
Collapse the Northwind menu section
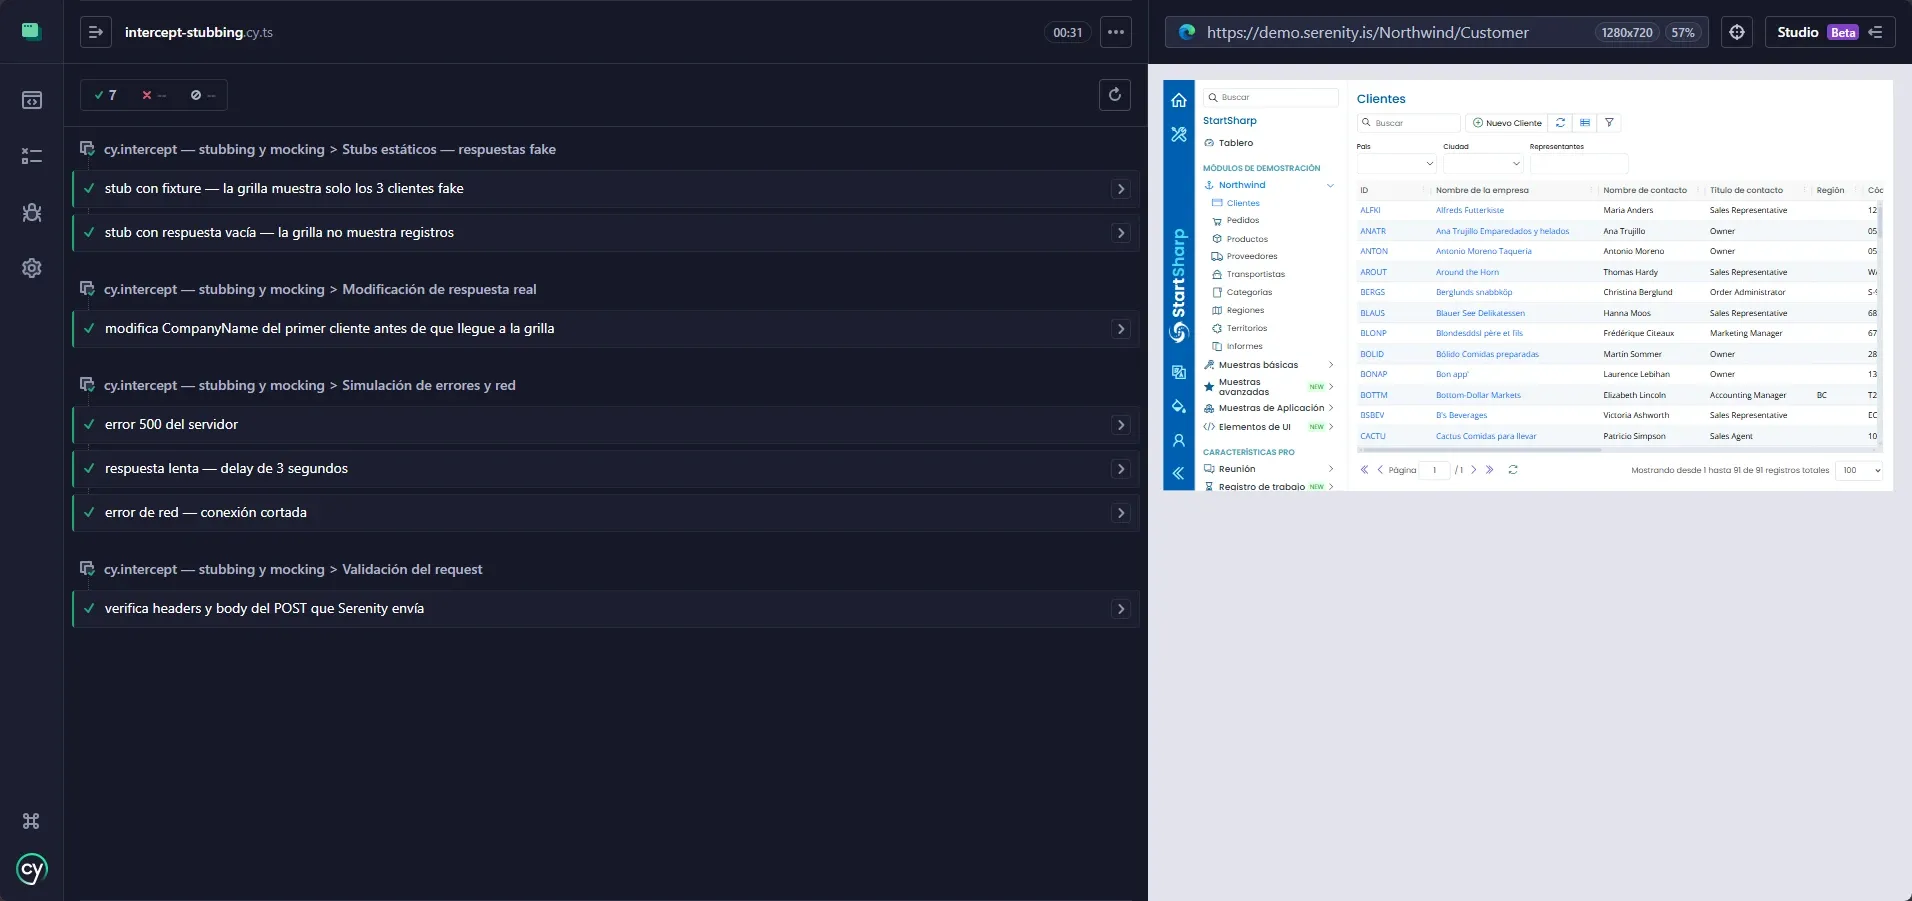tap(1330, 185)
